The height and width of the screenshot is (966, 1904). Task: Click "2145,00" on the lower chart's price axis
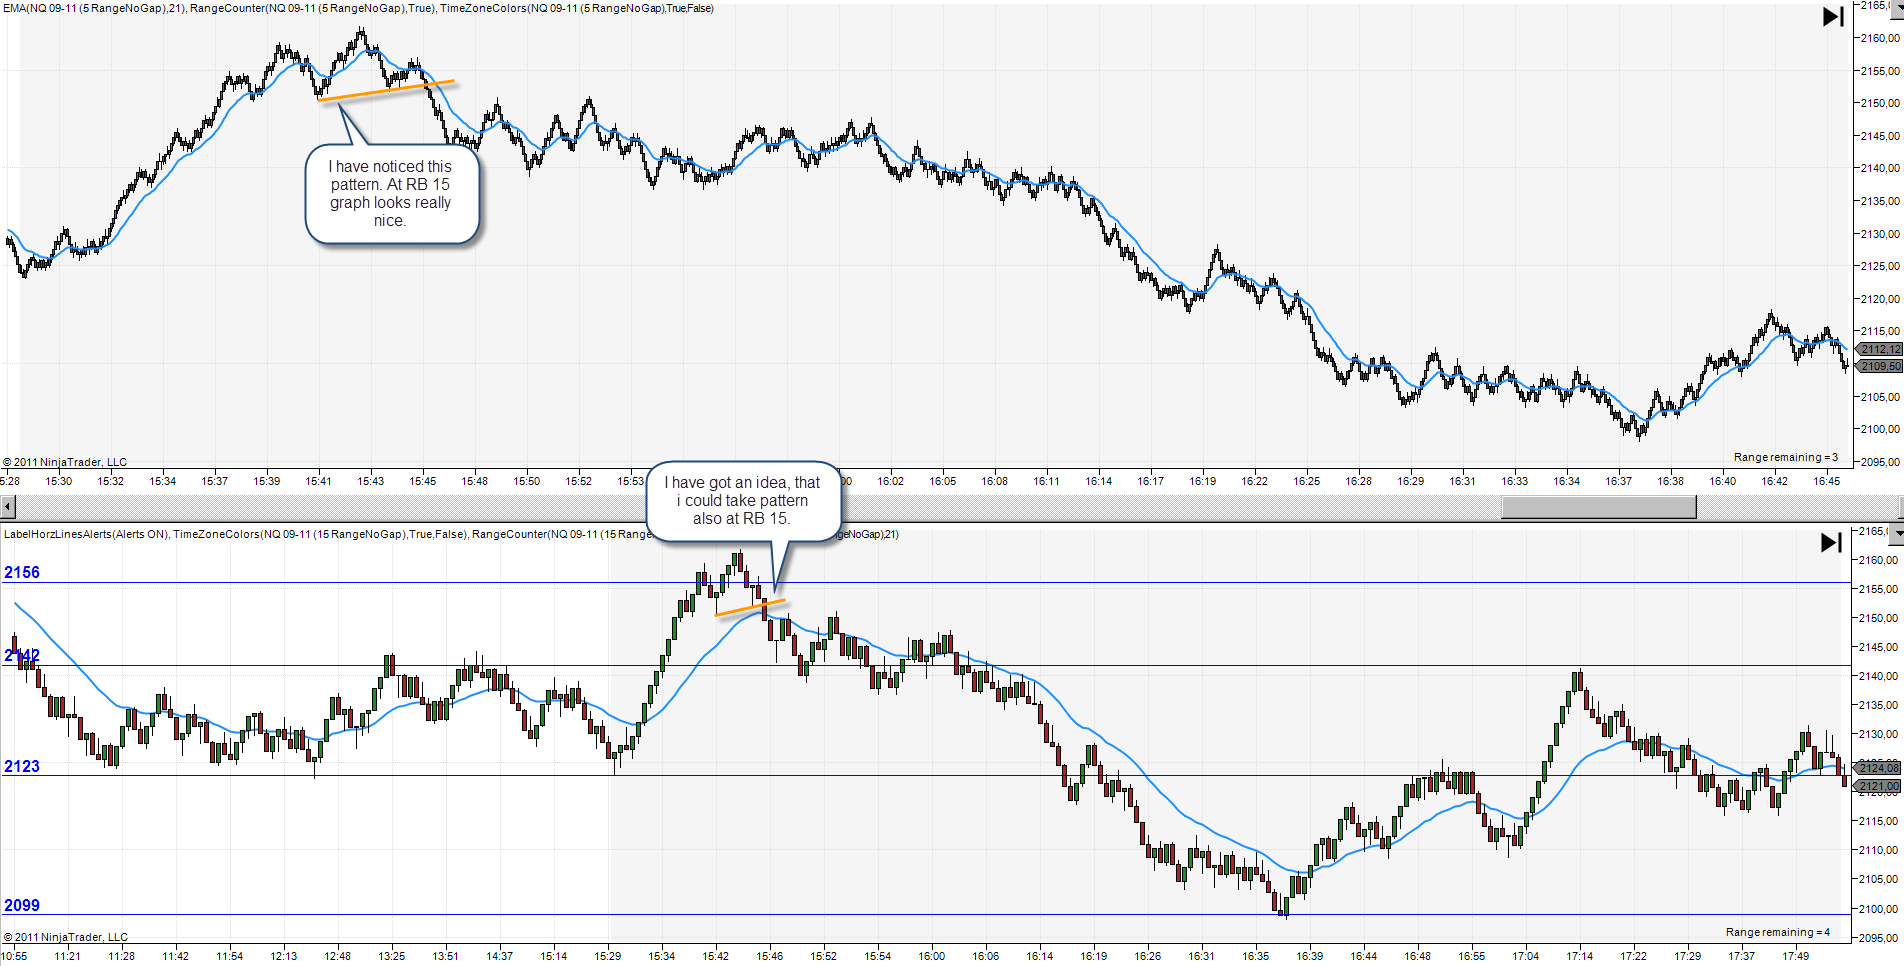(x=1880, y=647)
